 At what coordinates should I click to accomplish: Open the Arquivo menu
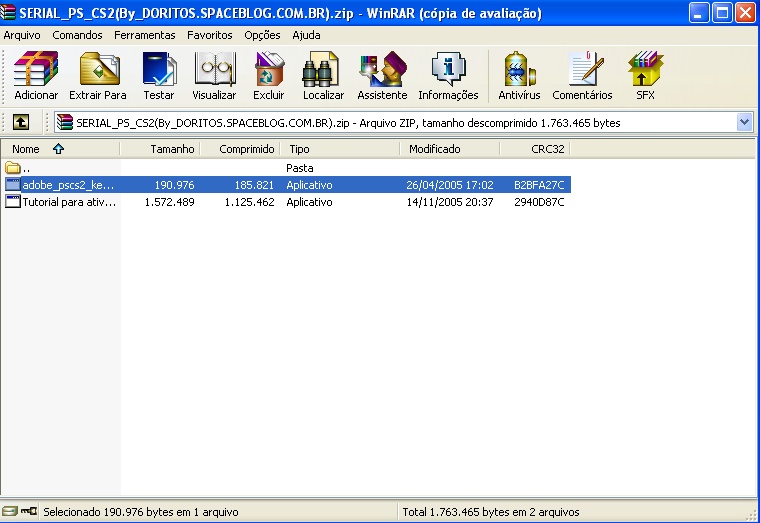tap(22, 35)
